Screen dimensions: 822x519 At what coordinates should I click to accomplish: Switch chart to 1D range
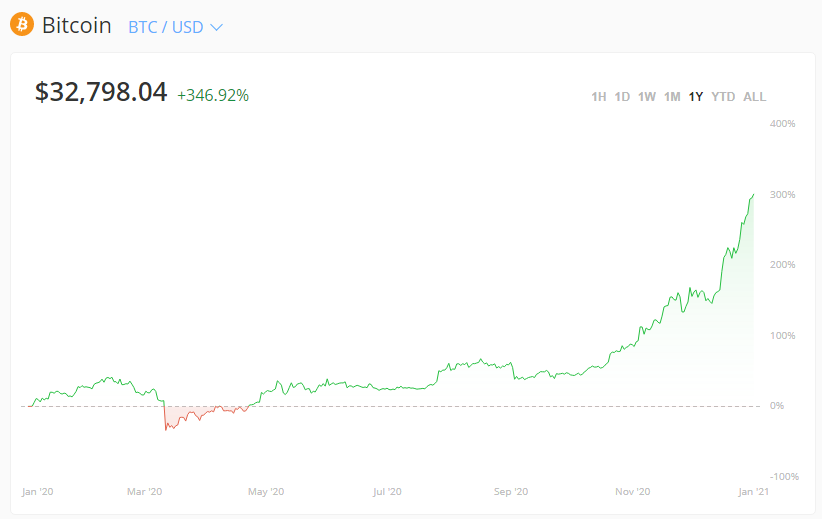[622, 97]
